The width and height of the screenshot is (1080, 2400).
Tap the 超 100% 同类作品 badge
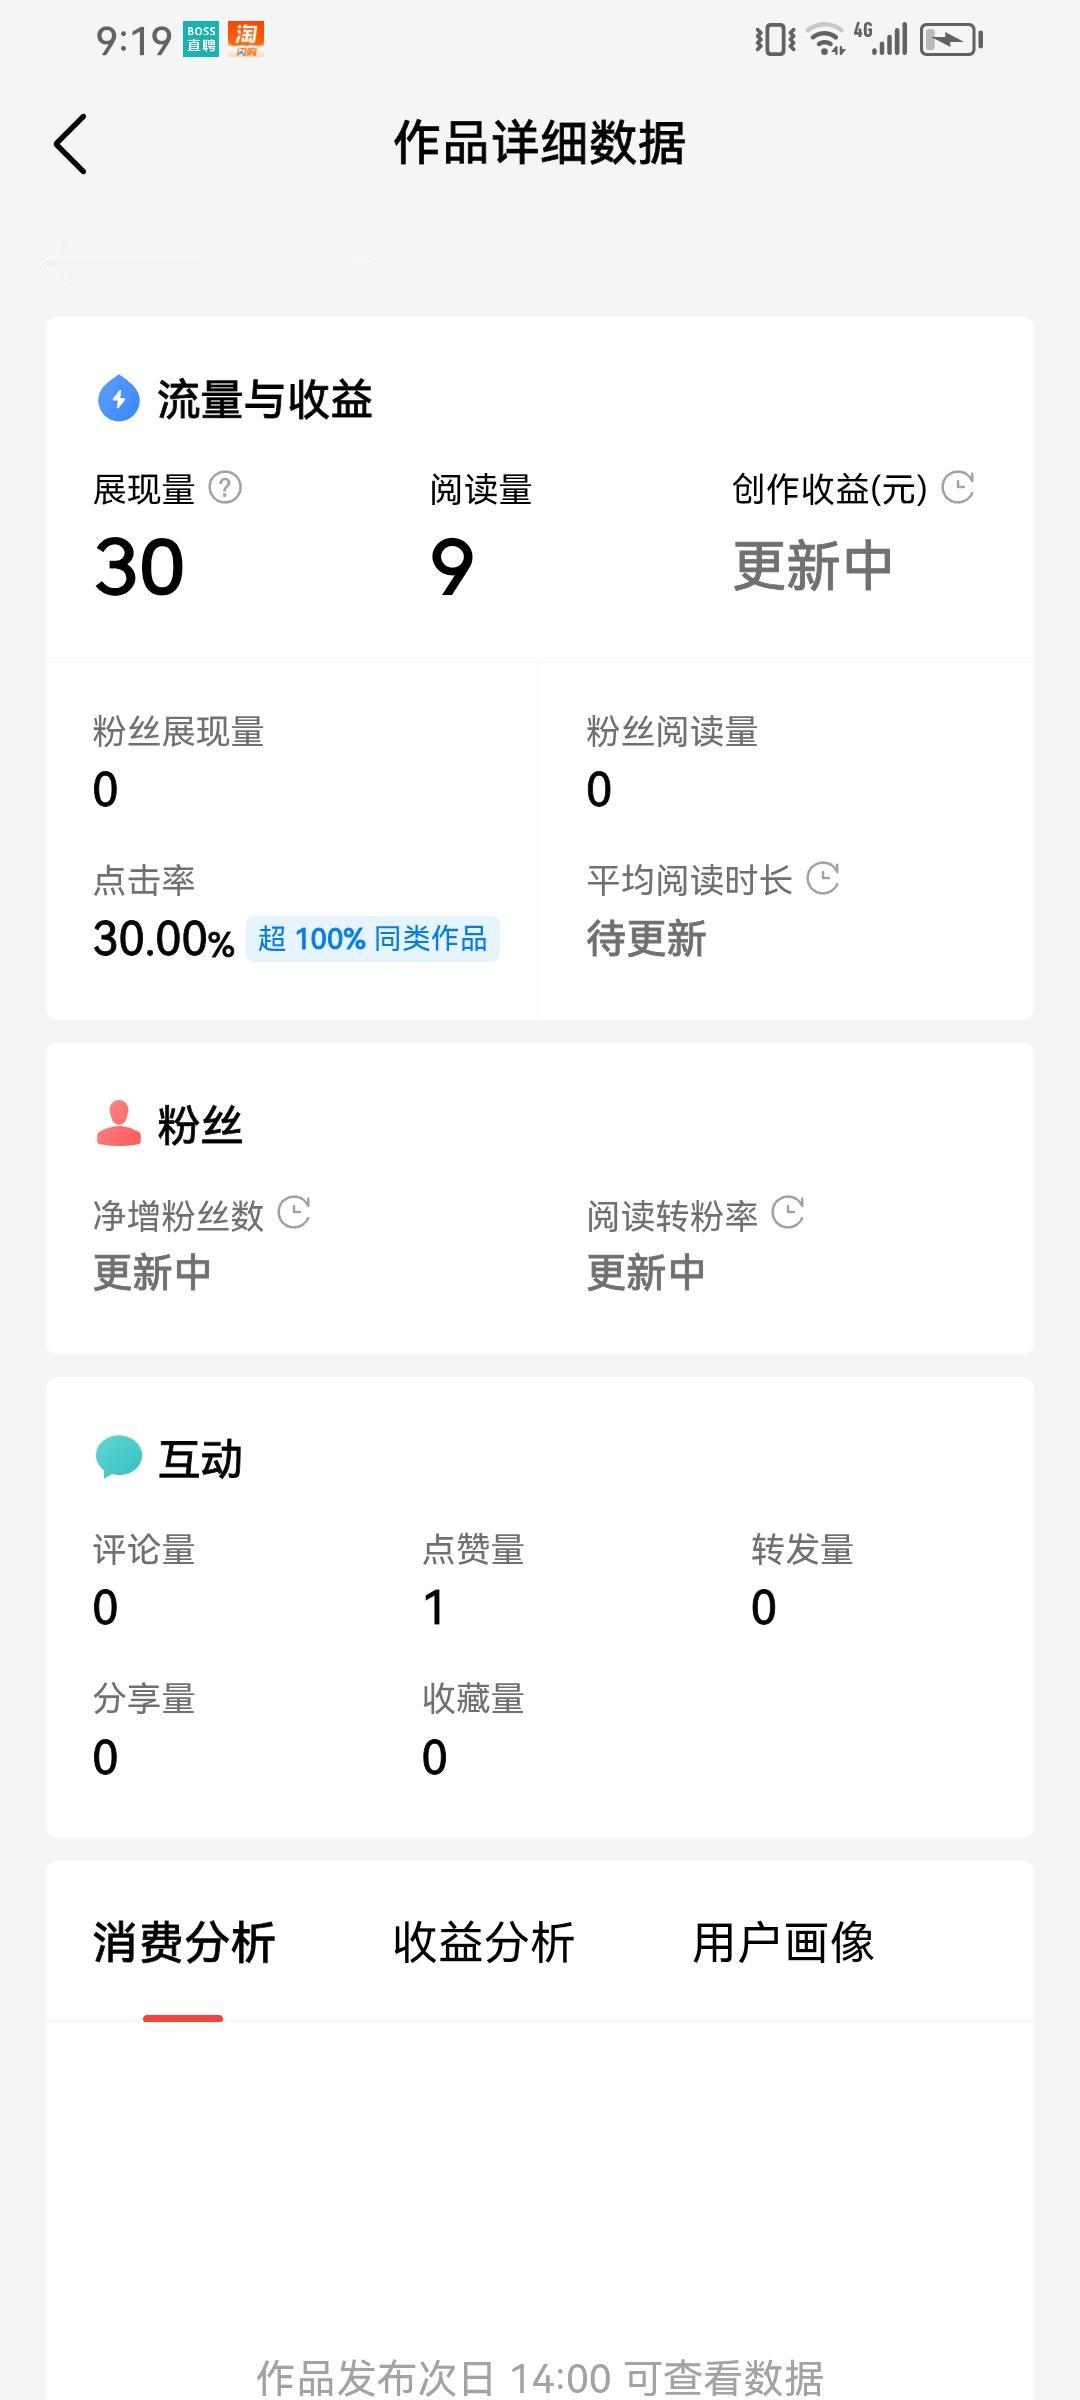(373, 938)
